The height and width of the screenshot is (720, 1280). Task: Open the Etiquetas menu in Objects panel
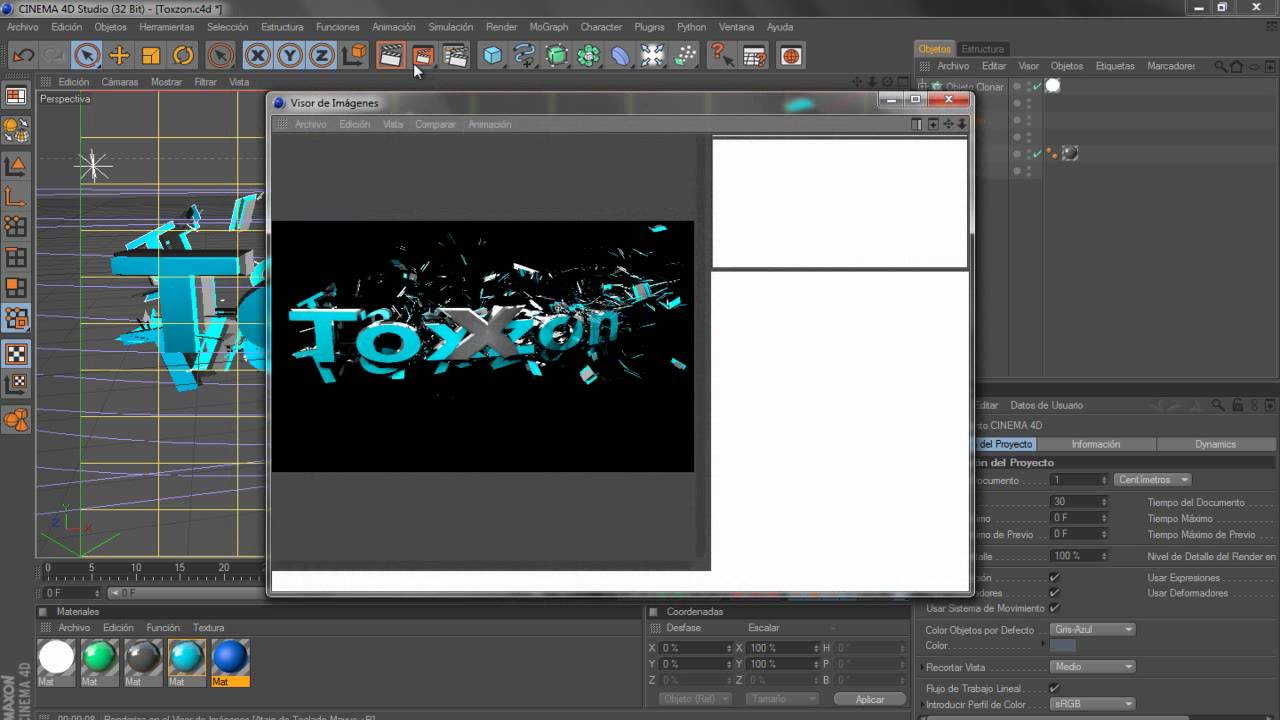pyautogui.click(x=1115, y=66)
